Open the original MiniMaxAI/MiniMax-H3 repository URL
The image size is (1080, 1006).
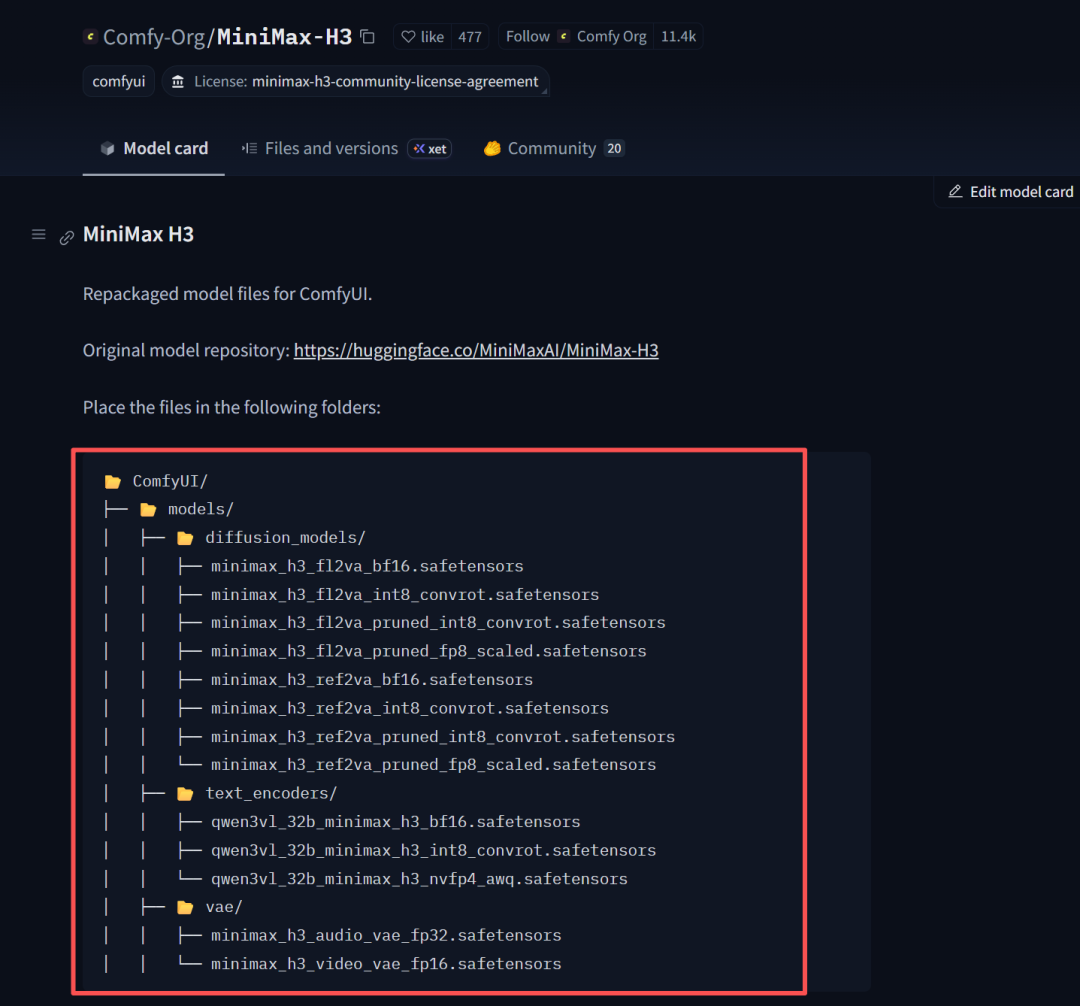coord(476,350)
